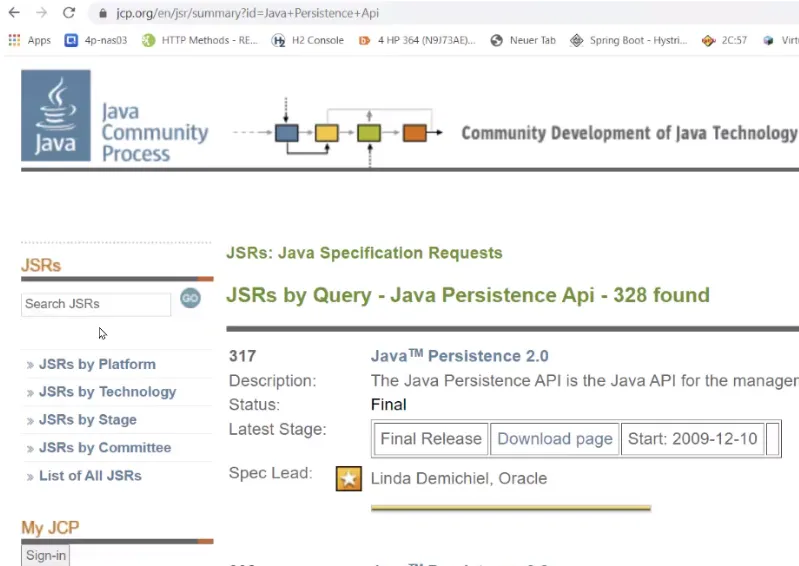799x566 pixels.
Task: Click the Java Community Process title text
Action: coord(154,132)
